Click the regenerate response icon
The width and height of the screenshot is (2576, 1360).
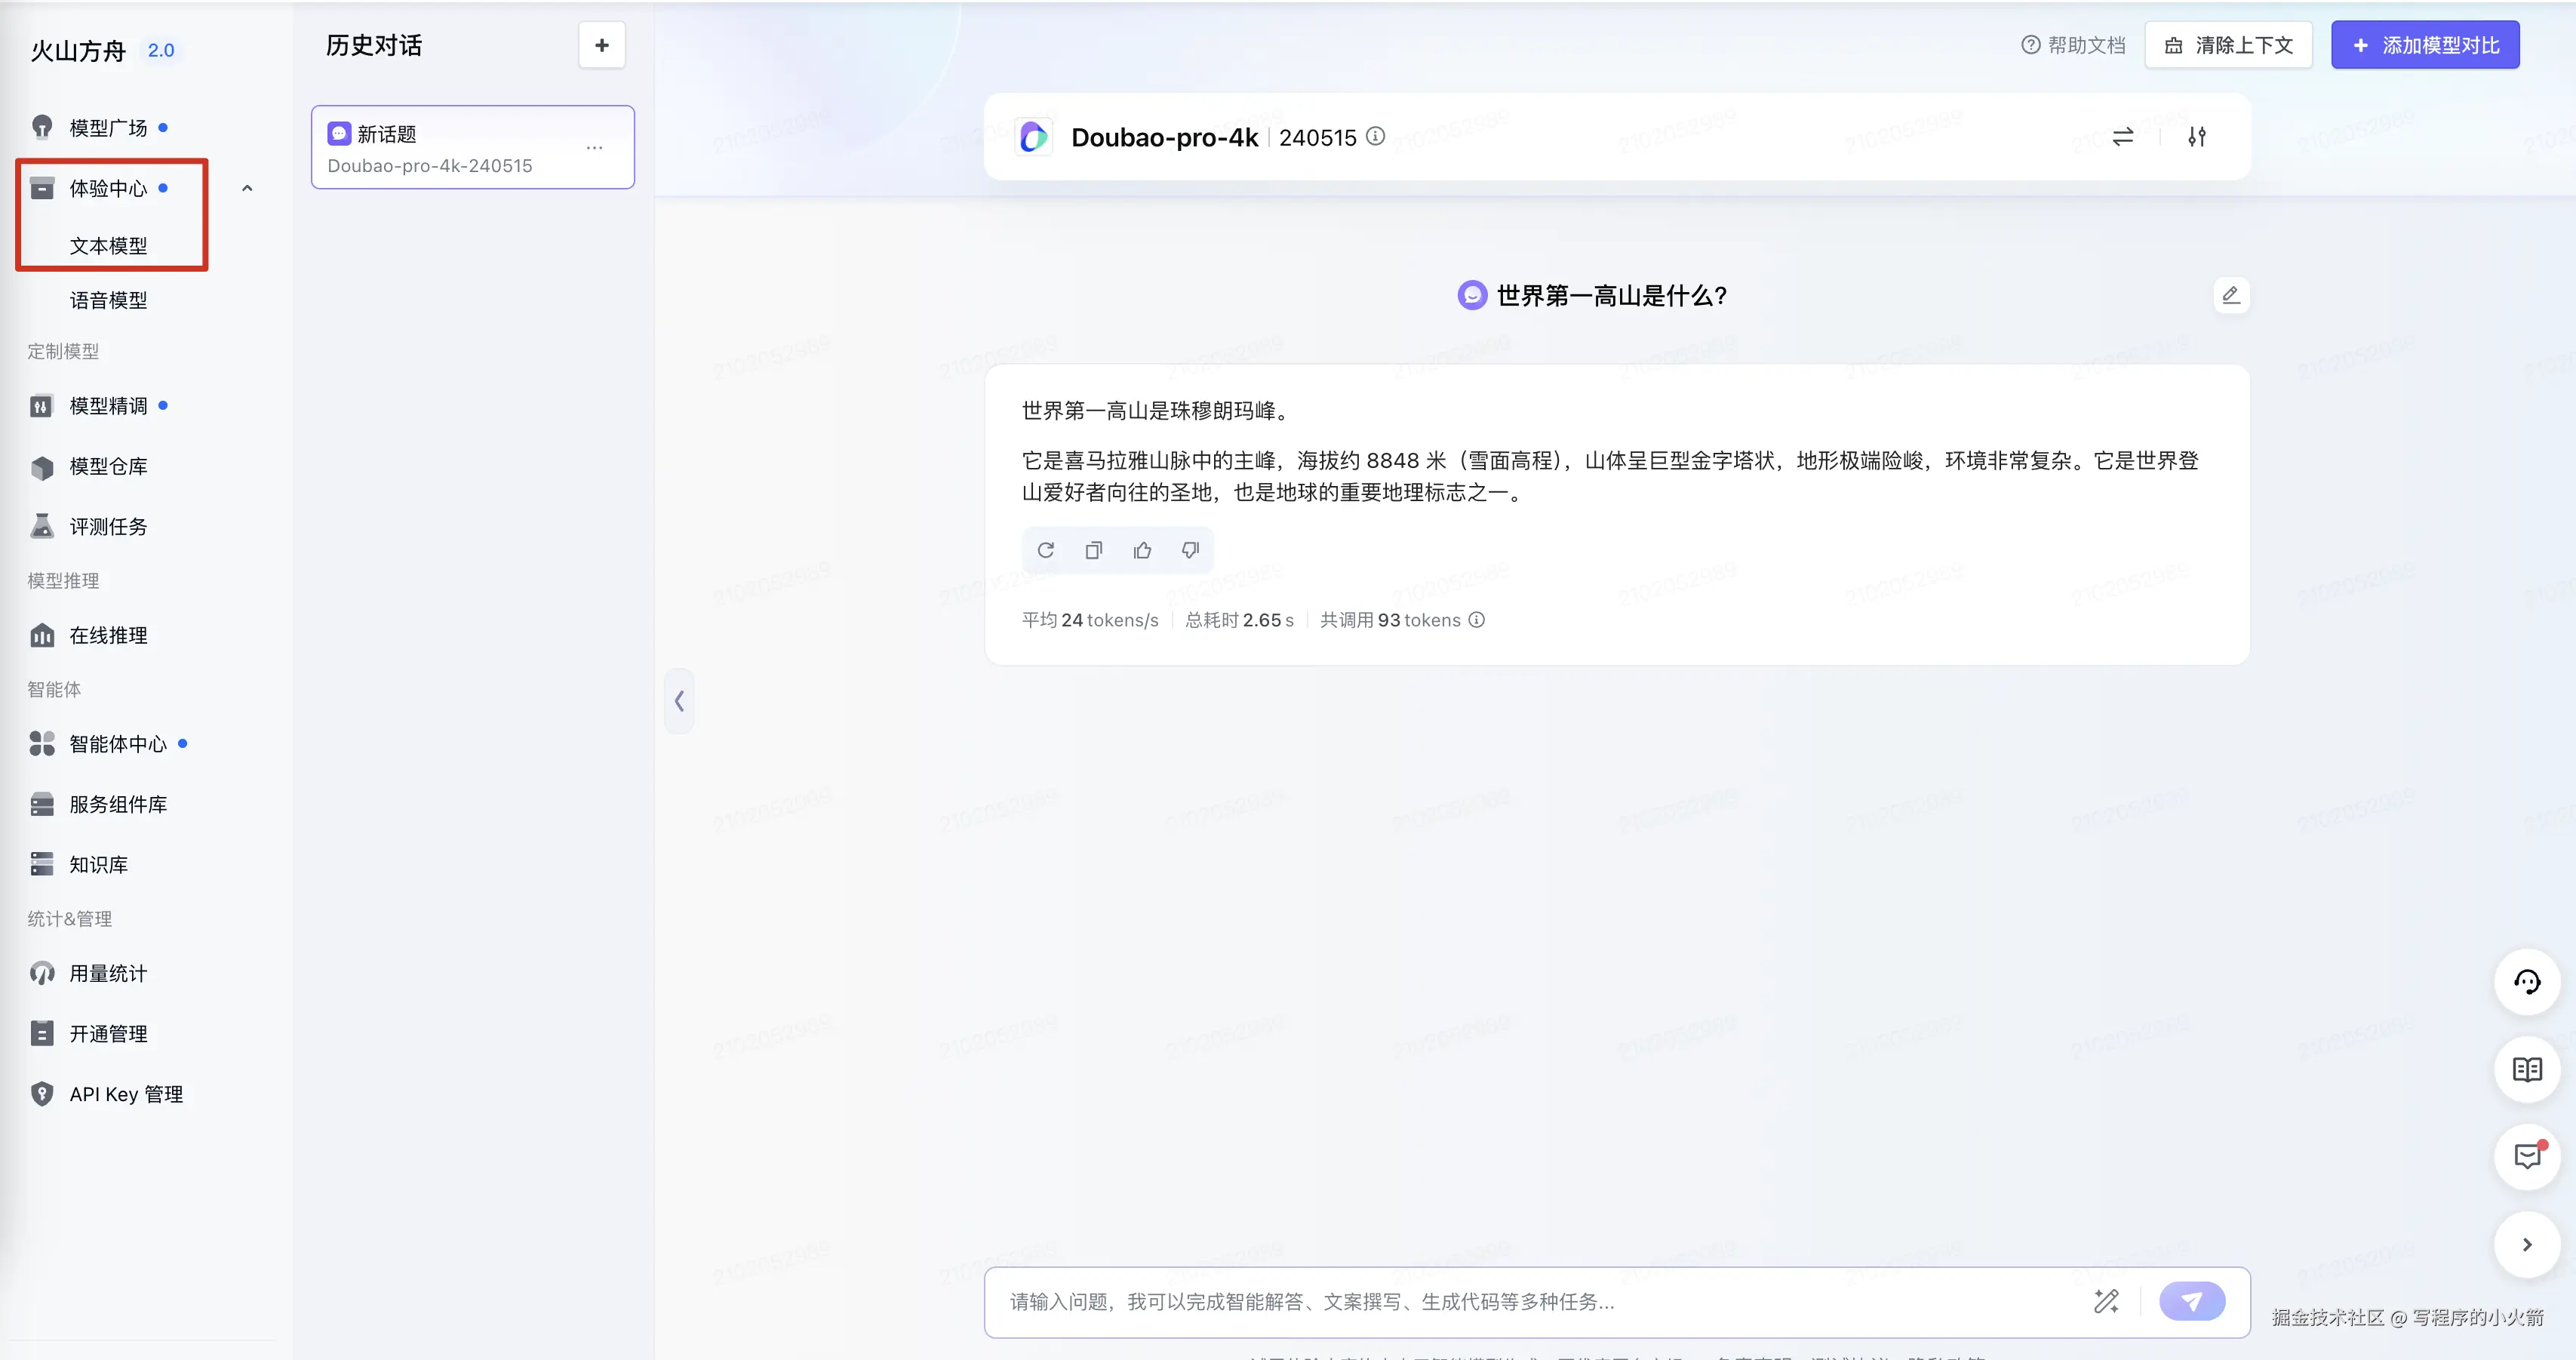[x=1046, y=550]
